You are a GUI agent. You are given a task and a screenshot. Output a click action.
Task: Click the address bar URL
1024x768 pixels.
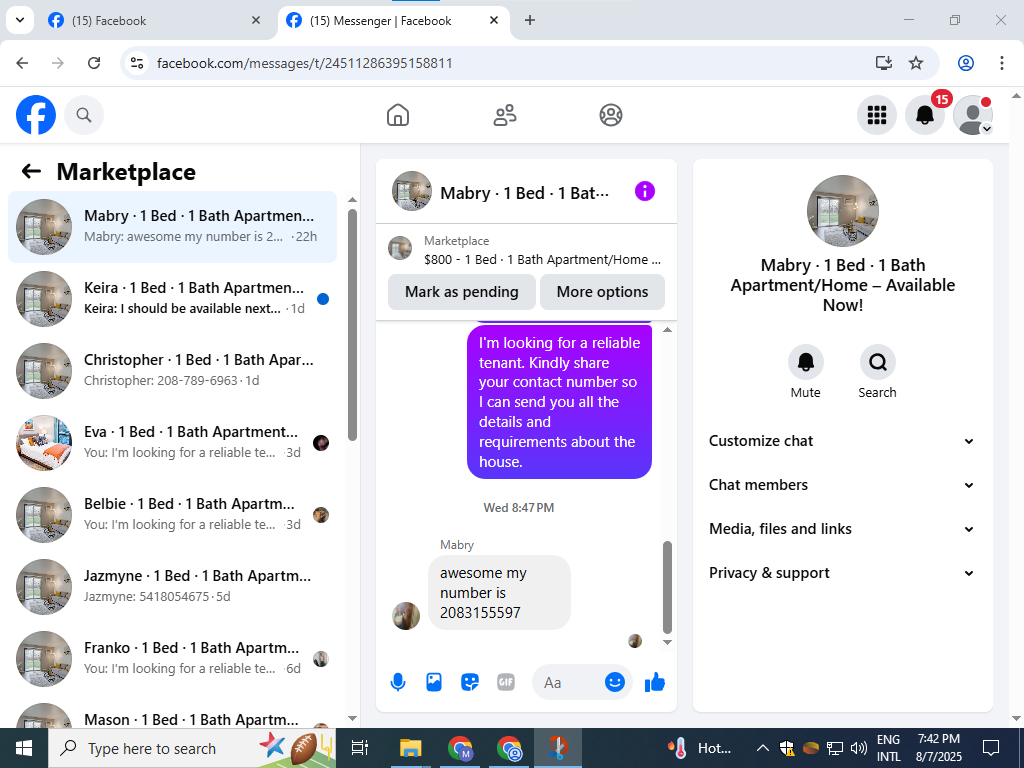click(x=304, y=63)
